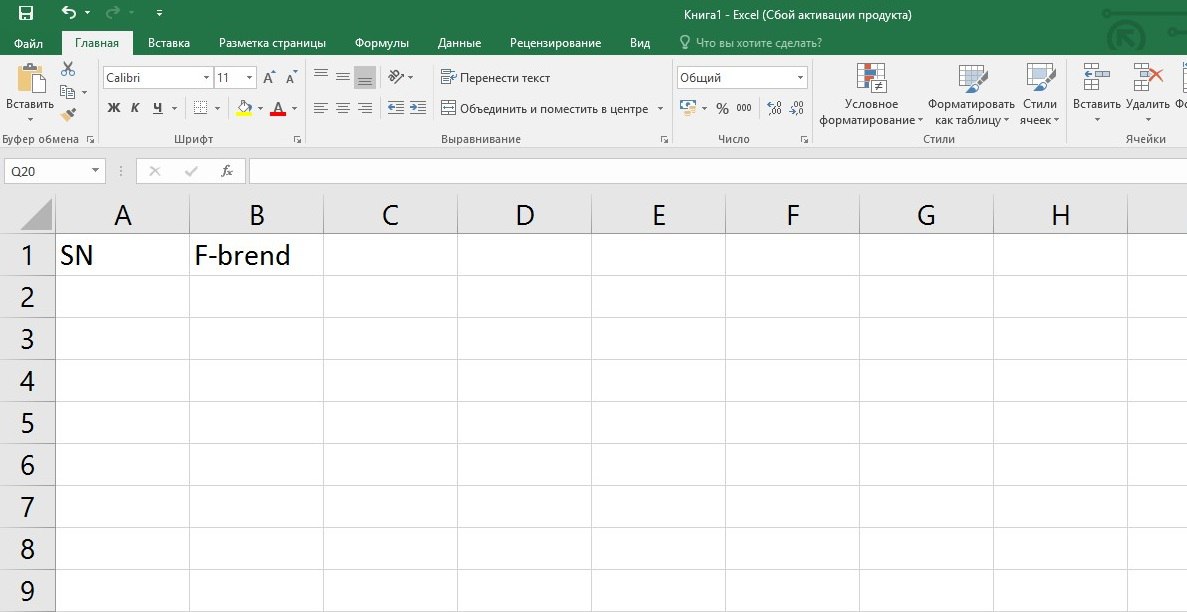Select cell B1 containing F-brend
The height and width of the screenshot is (612, 1187).
(x=257, y=255)
